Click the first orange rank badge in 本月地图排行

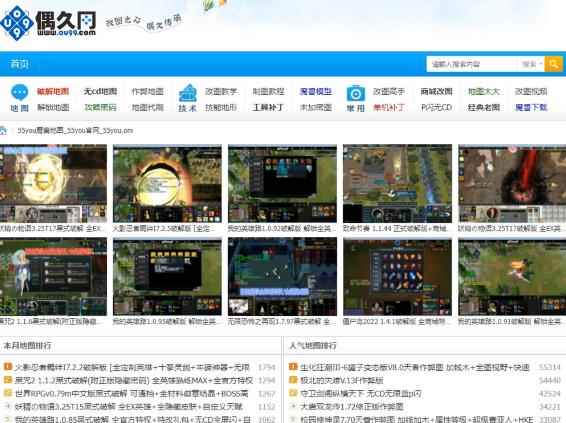8,367
